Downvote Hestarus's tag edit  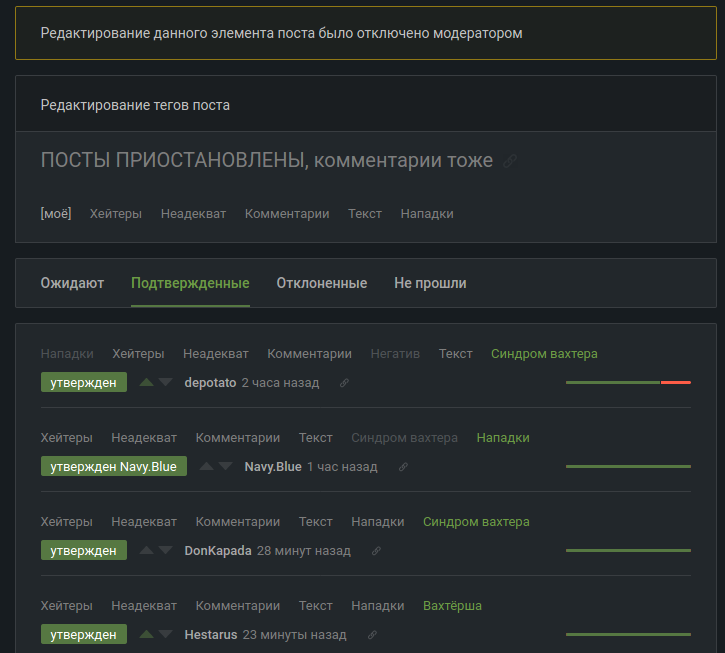click(165, 634)
